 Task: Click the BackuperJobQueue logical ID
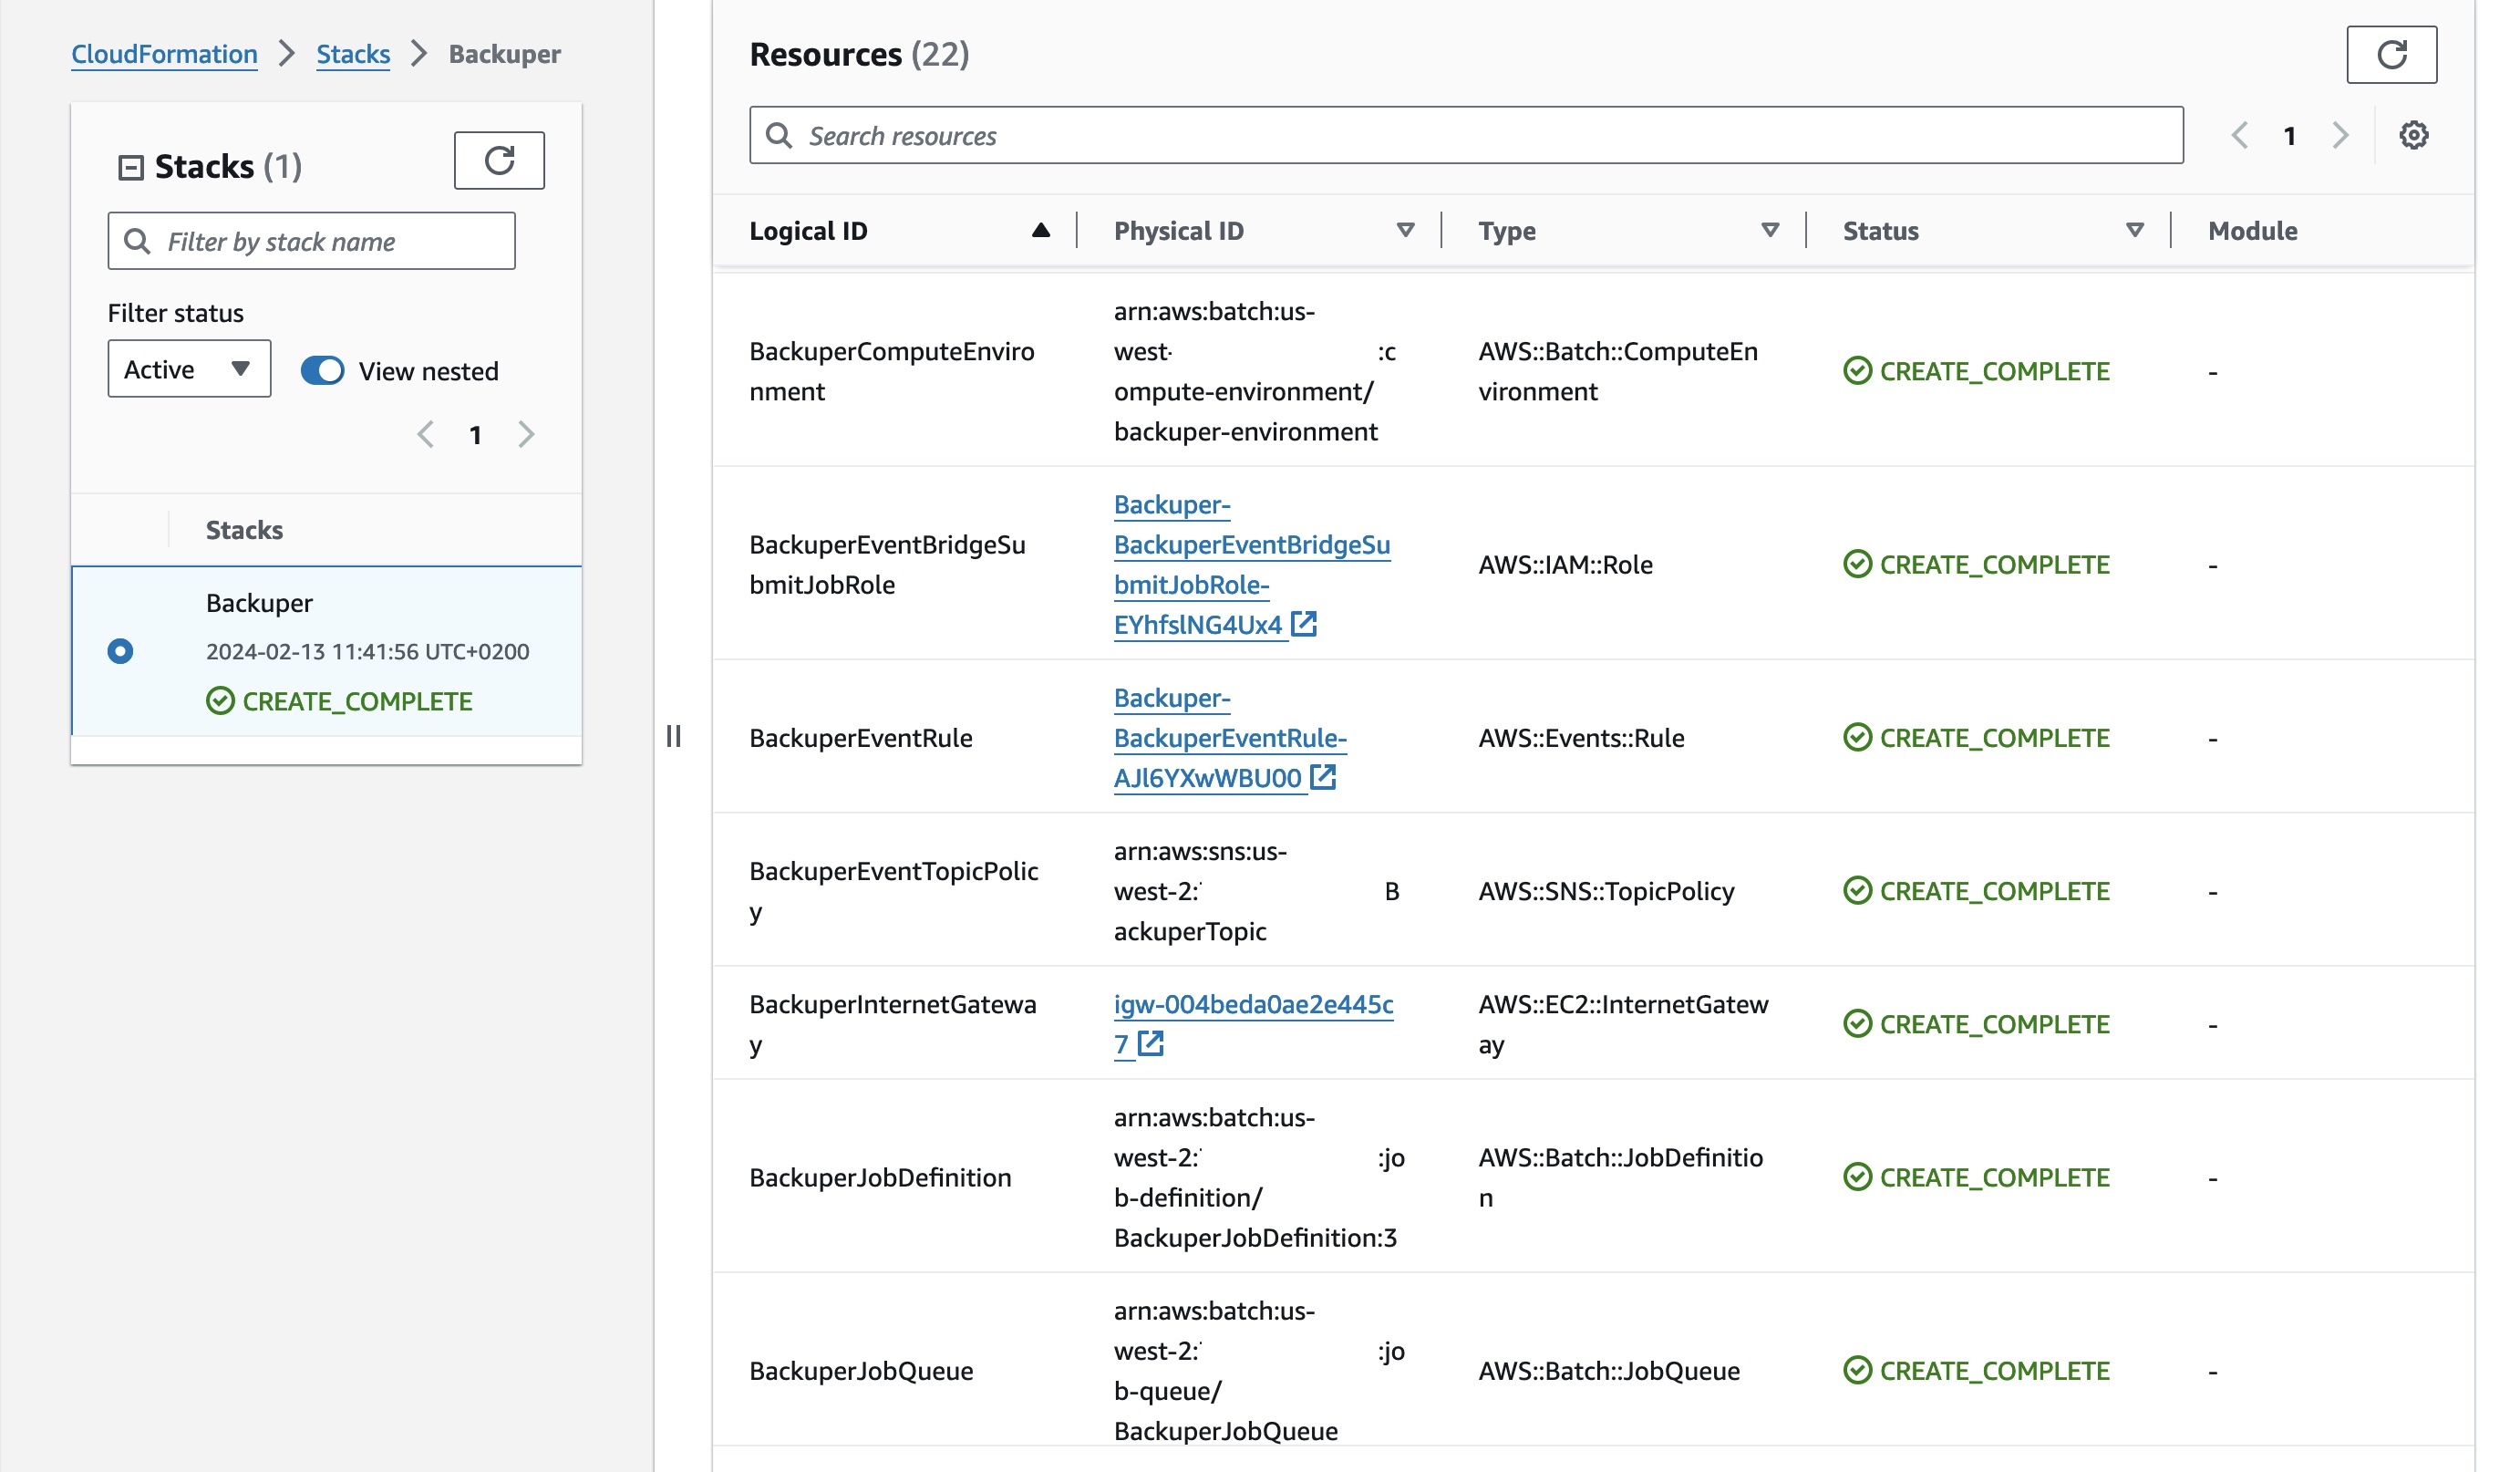(861, 1370)
